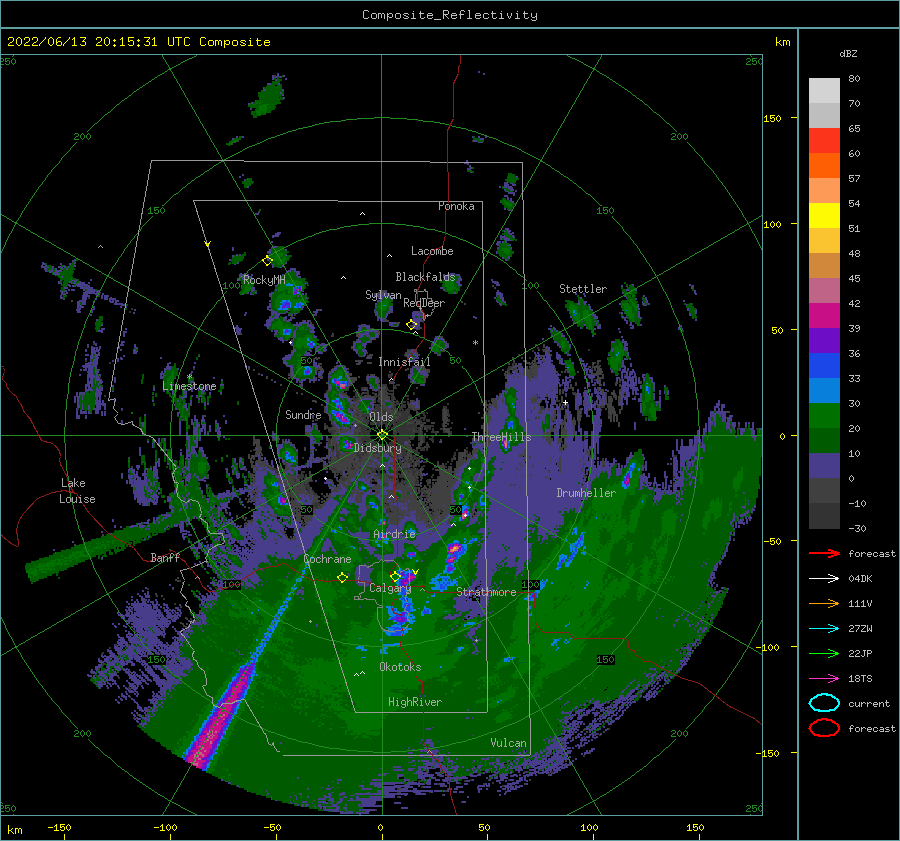900x841 pixels.
Task: Click the Didsbury town label
Action: click(x=378, y=448)
